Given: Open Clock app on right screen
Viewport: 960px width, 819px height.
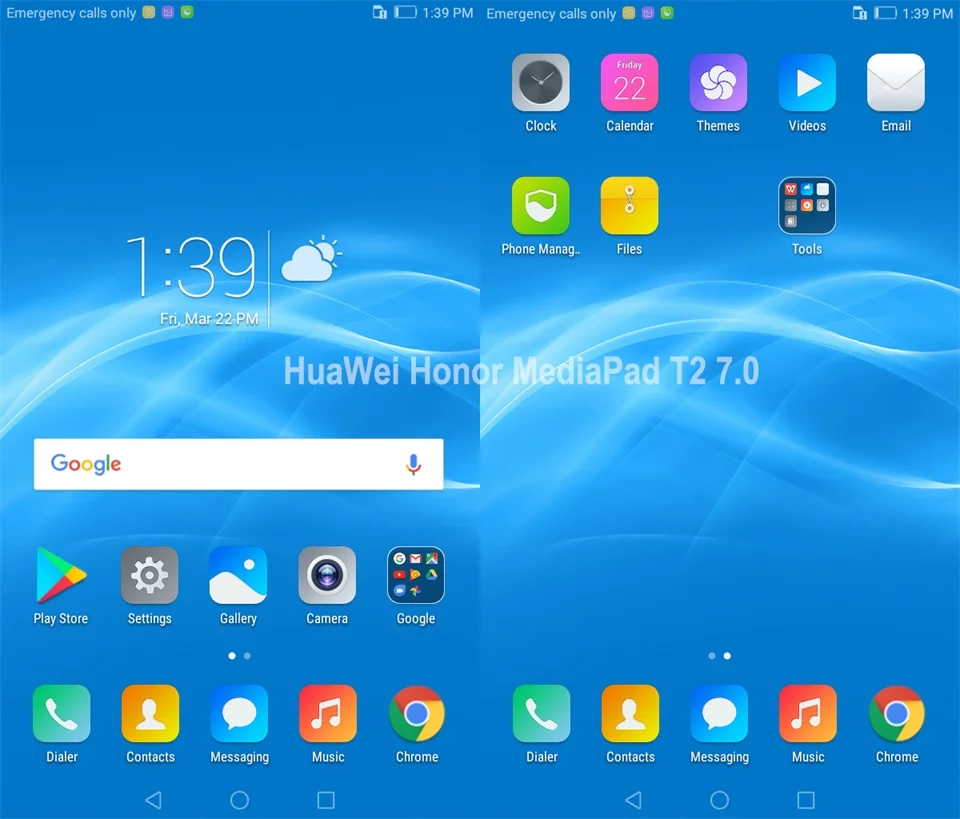Looking at the screenshot, I should click(541, 83).
